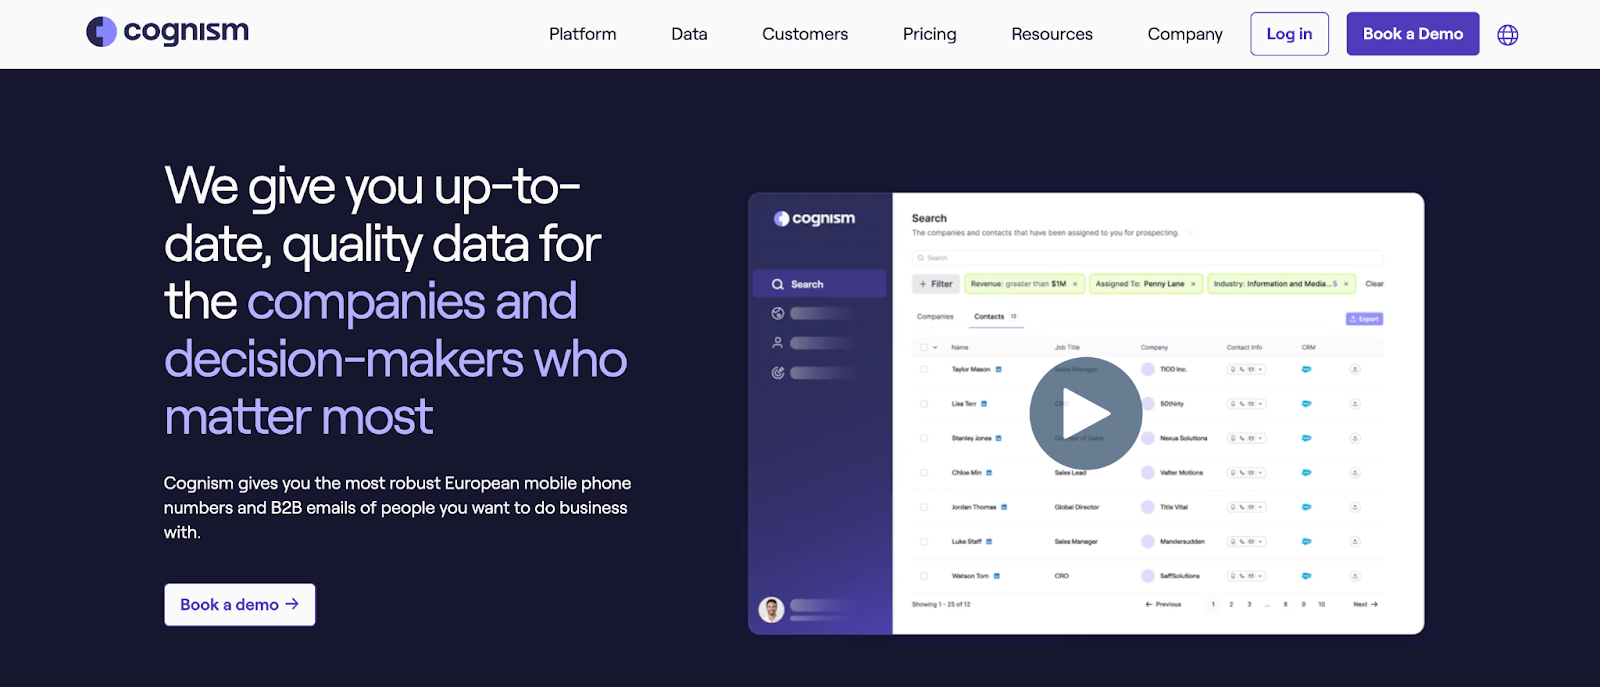Viewport: 1600px width, 687px height.
Task: Go to the Pricing page
Action: tap(929, 34)
